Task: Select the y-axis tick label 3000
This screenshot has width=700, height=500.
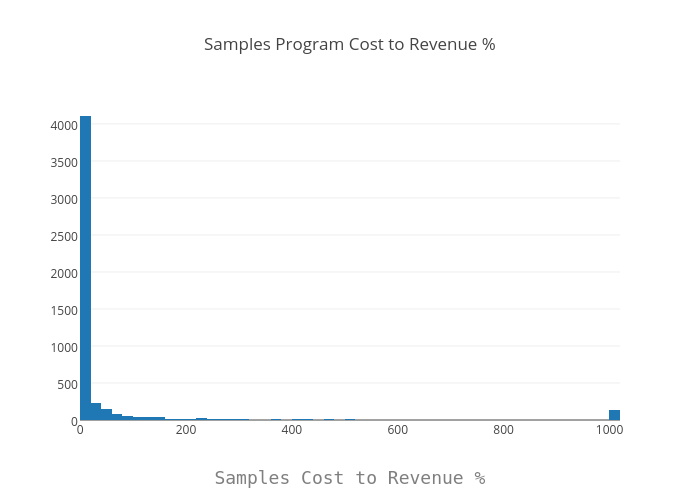Action: tap(64, 199)
